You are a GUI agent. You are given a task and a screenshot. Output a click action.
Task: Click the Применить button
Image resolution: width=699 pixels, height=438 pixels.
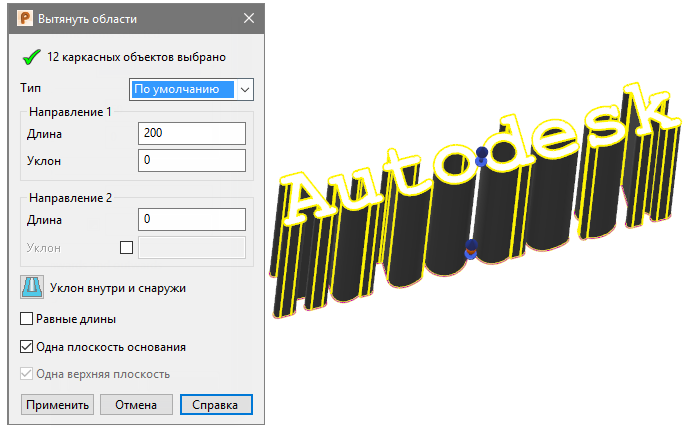pos(58,405)
